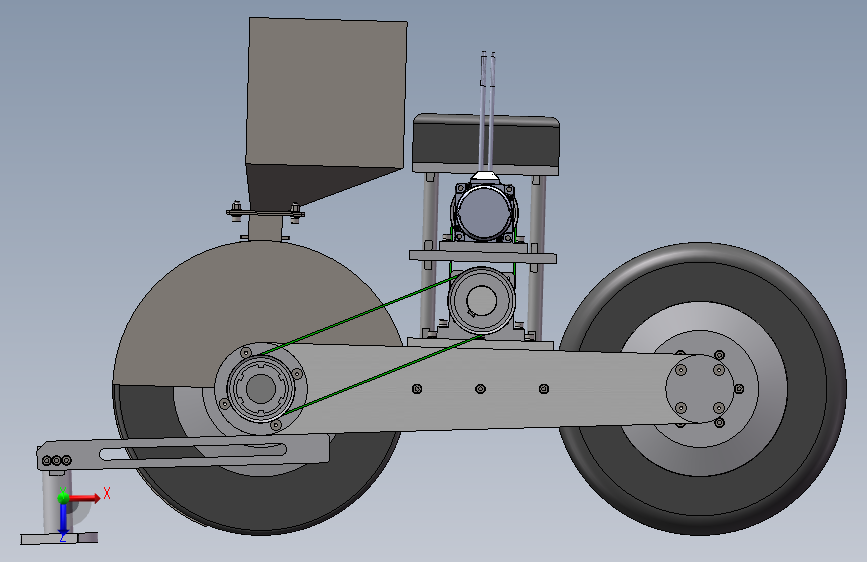The width and height of the screenshot is (867, 562).
Task: Select the flat foot pad under the triad
Action: coord(59,538)
